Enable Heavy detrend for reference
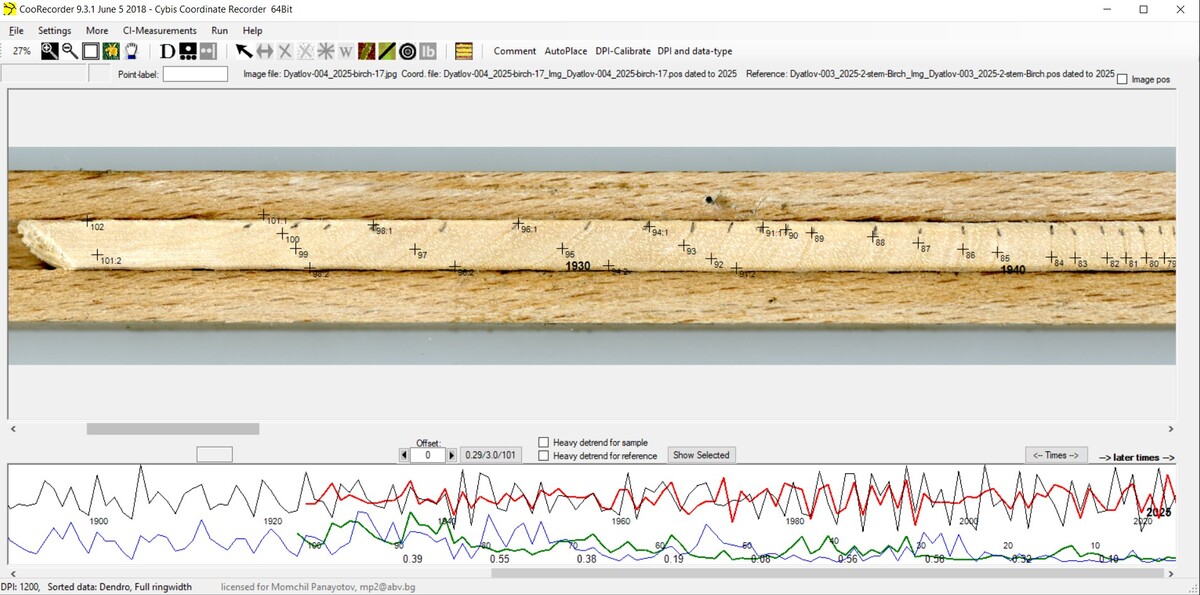The height and width of the screenshot is (595, 1200). pos(544,456)
